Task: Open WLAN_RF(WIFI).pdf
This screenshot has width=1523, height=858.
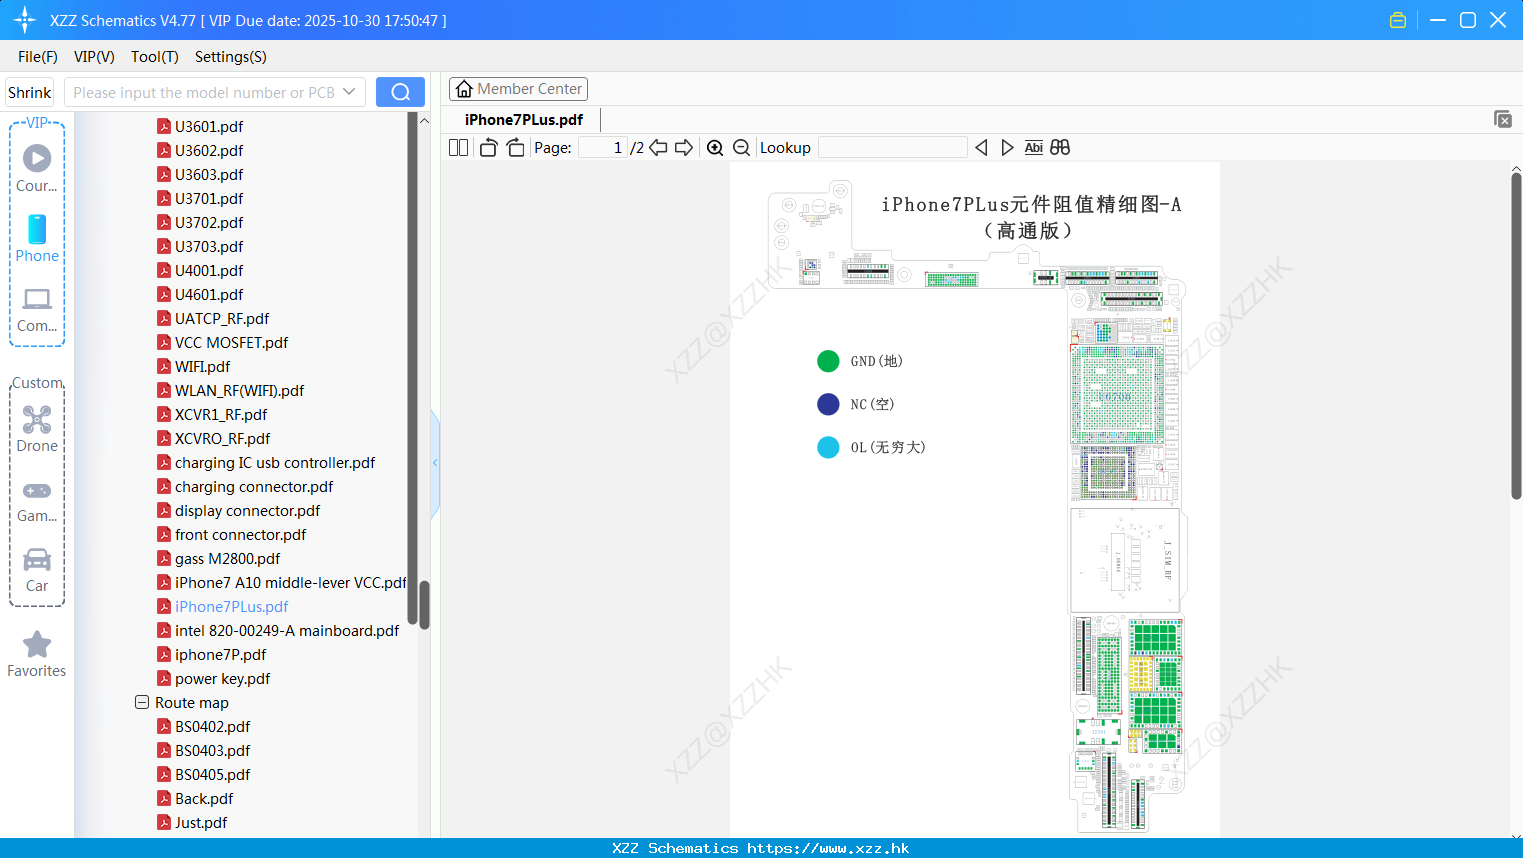Action: tap(230, 390)
